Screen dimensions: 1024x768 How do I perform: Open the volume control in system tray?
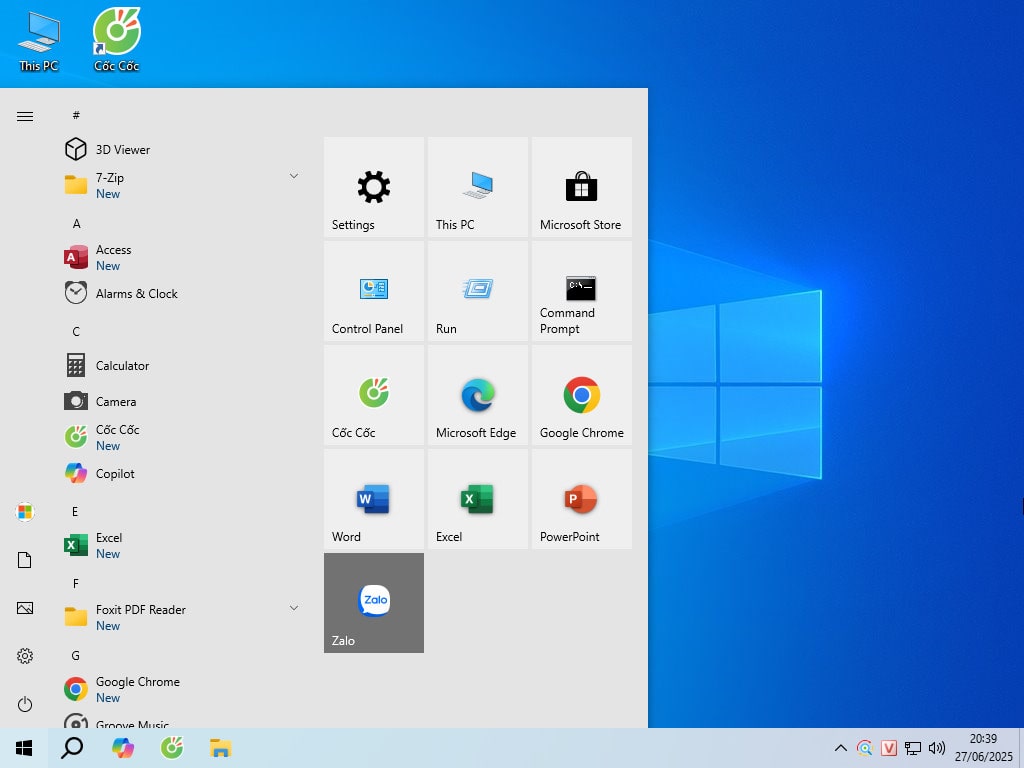tap(937, 748)
